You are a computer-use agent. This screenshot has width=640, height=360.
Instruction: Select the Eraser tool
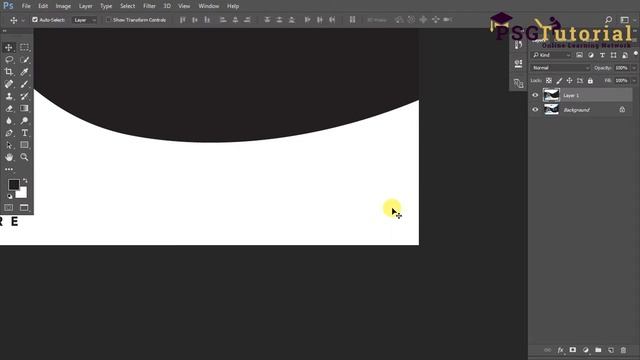[x=9, y=109]
